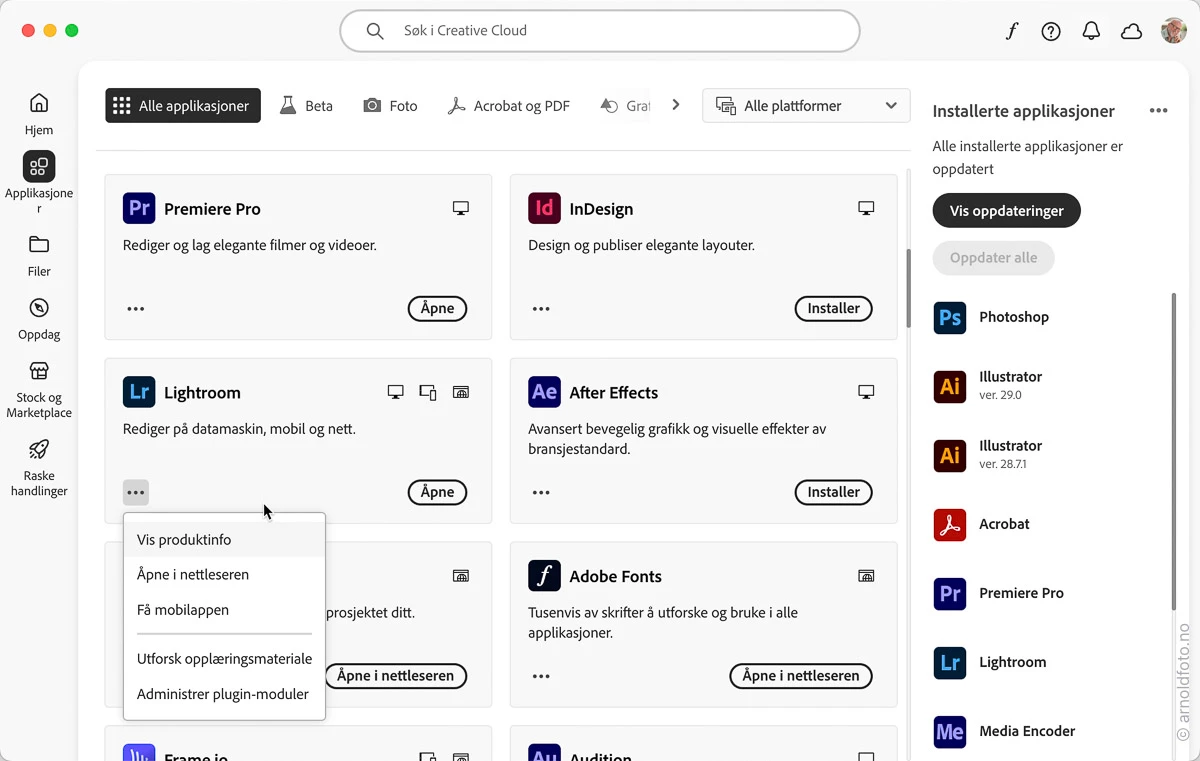This screenshot has height=761, width=1200.
Task: Click 'Acrobat' name in installed list
Action: coord(1004,524)
